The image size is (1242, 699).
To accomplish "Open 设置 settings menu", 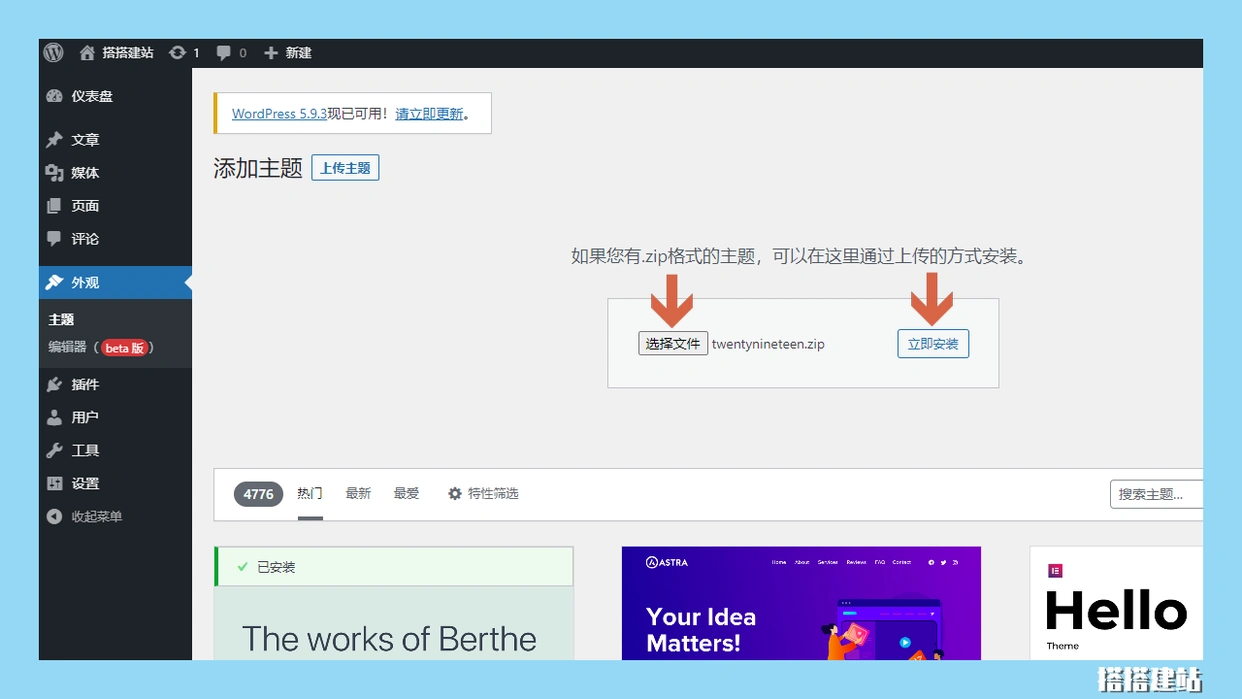I will [x=85, y=483].
